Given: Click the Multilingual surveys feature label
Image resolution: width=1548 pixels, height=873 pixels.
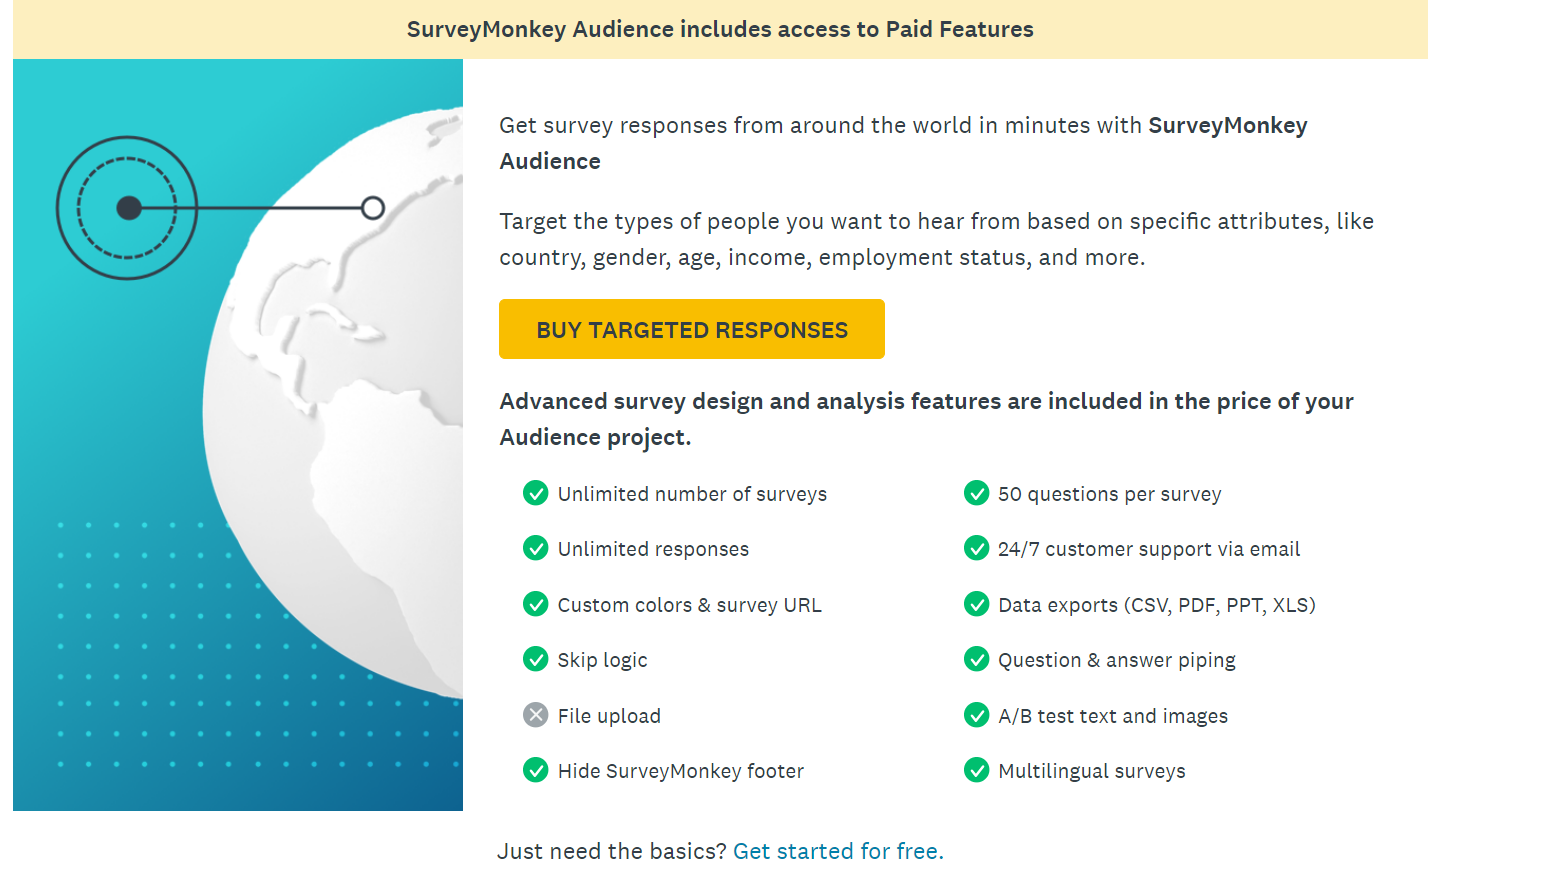Looking at the screenshot, I should pyautogui.click(x=1091, y=771).
